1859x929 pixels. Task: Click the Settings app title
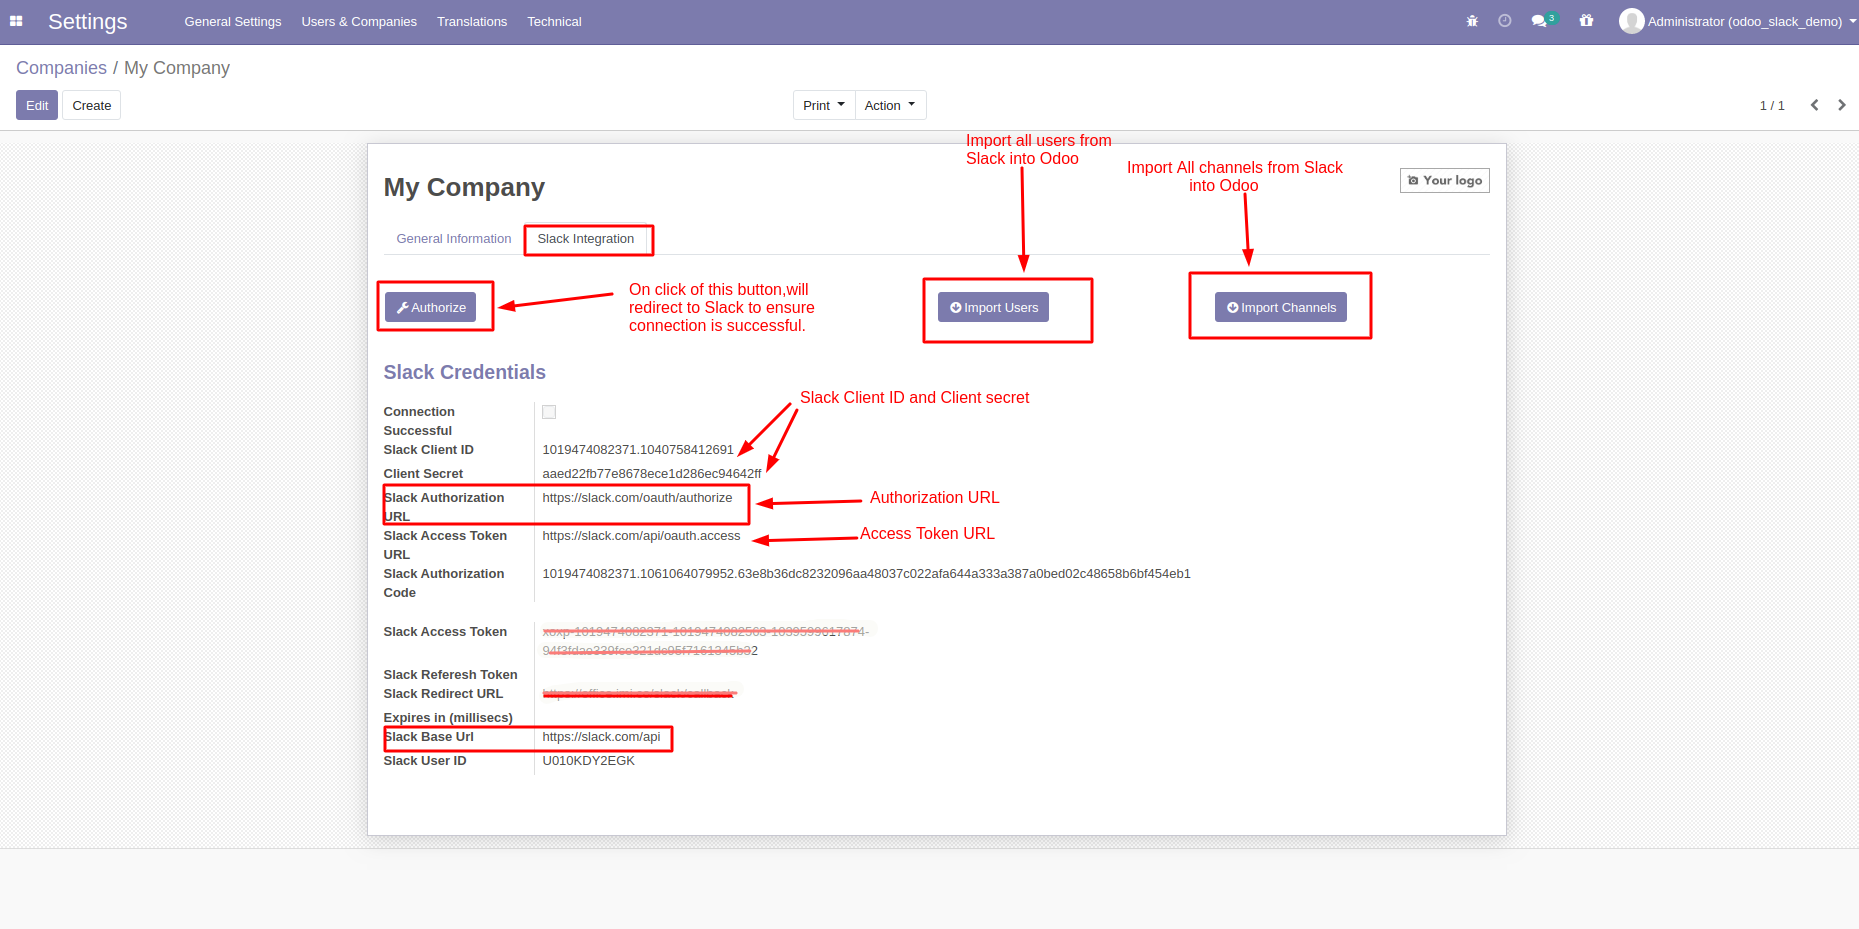[x=88, y=21]
